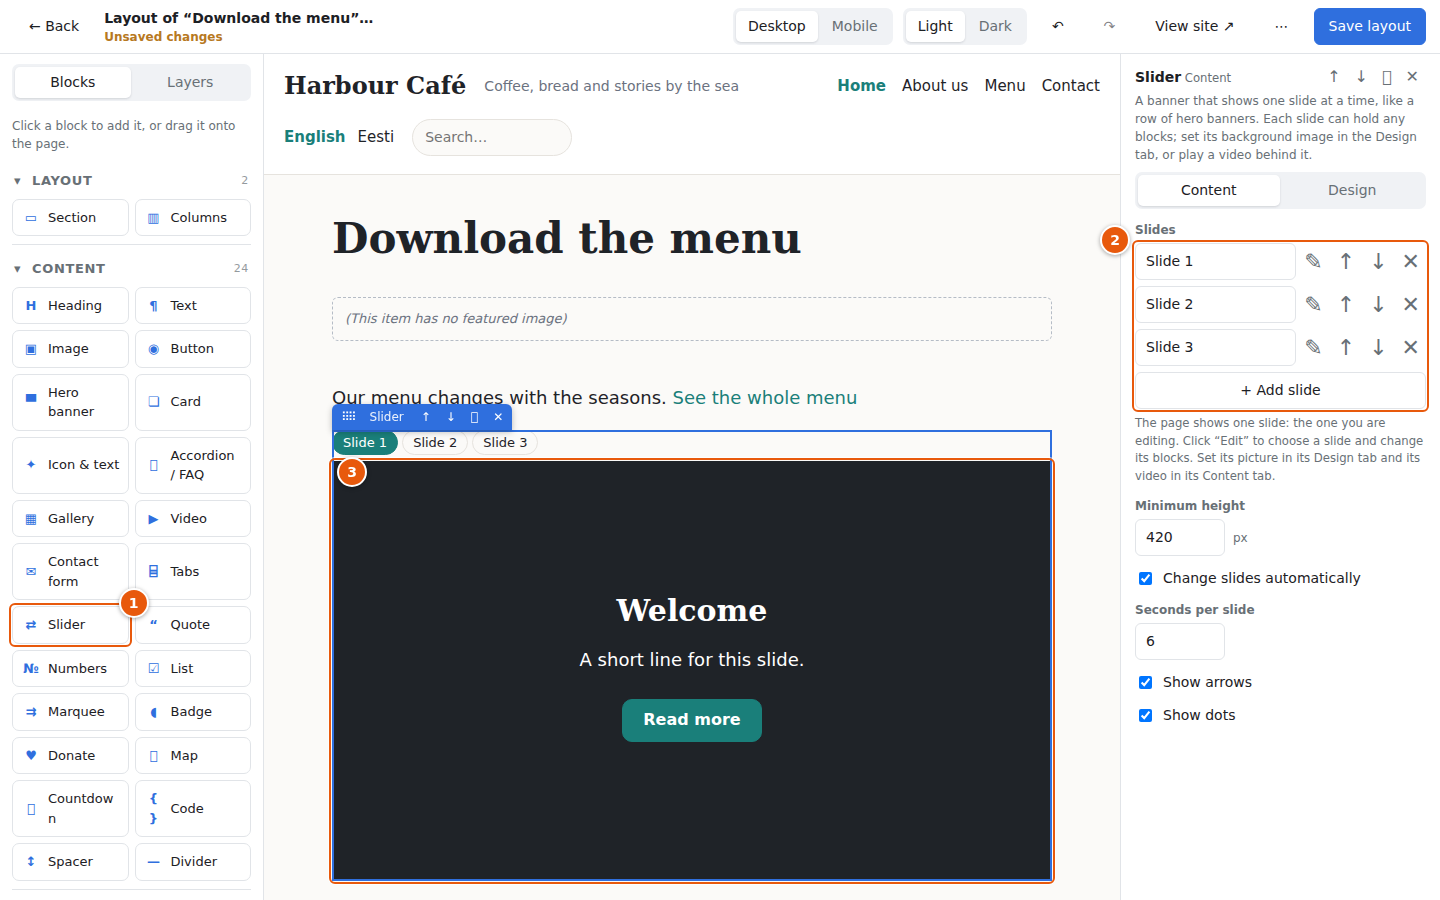Undo the last layout change
This screenshot has width=1440, height=900.
(x=1058, y=26)
